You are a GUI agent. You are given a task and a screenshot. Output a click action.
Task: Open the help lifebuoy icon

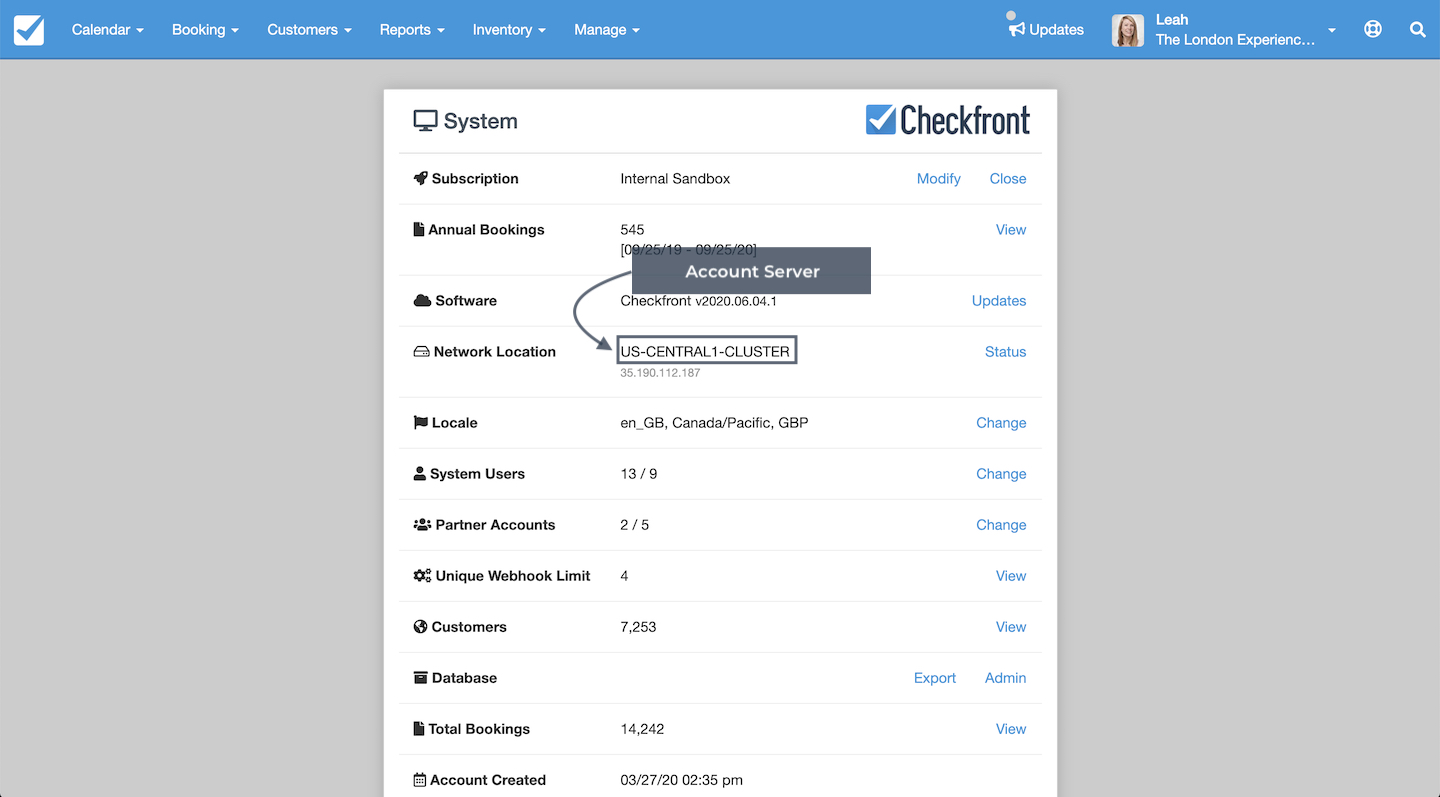pyautogui.click(x=1373, y=29)
